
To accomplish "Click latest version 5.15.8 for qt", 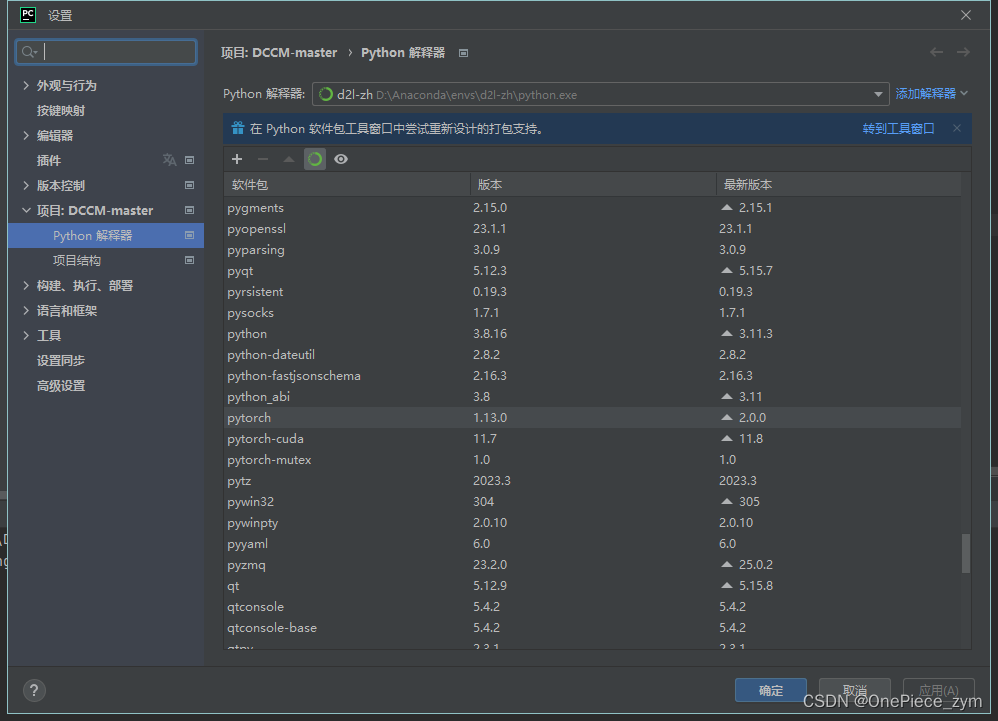I will pyautogui.click(x=756, y=585).
